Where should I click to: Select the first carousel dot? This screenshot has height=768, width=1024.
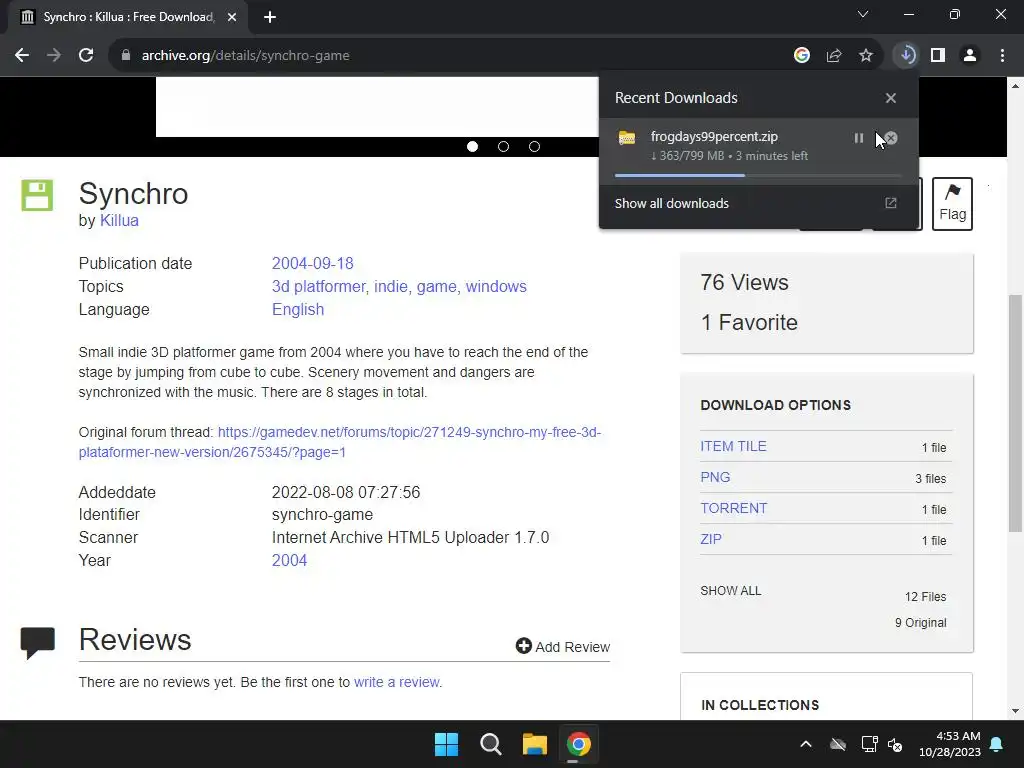(473, 146)
